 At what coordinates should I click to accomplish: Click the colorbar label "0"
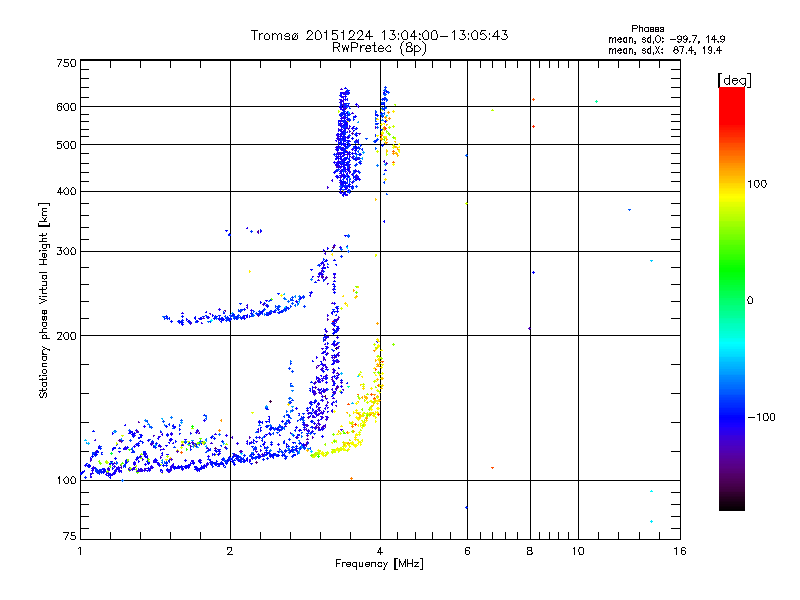pyautogui.click(x=750, y=300)
